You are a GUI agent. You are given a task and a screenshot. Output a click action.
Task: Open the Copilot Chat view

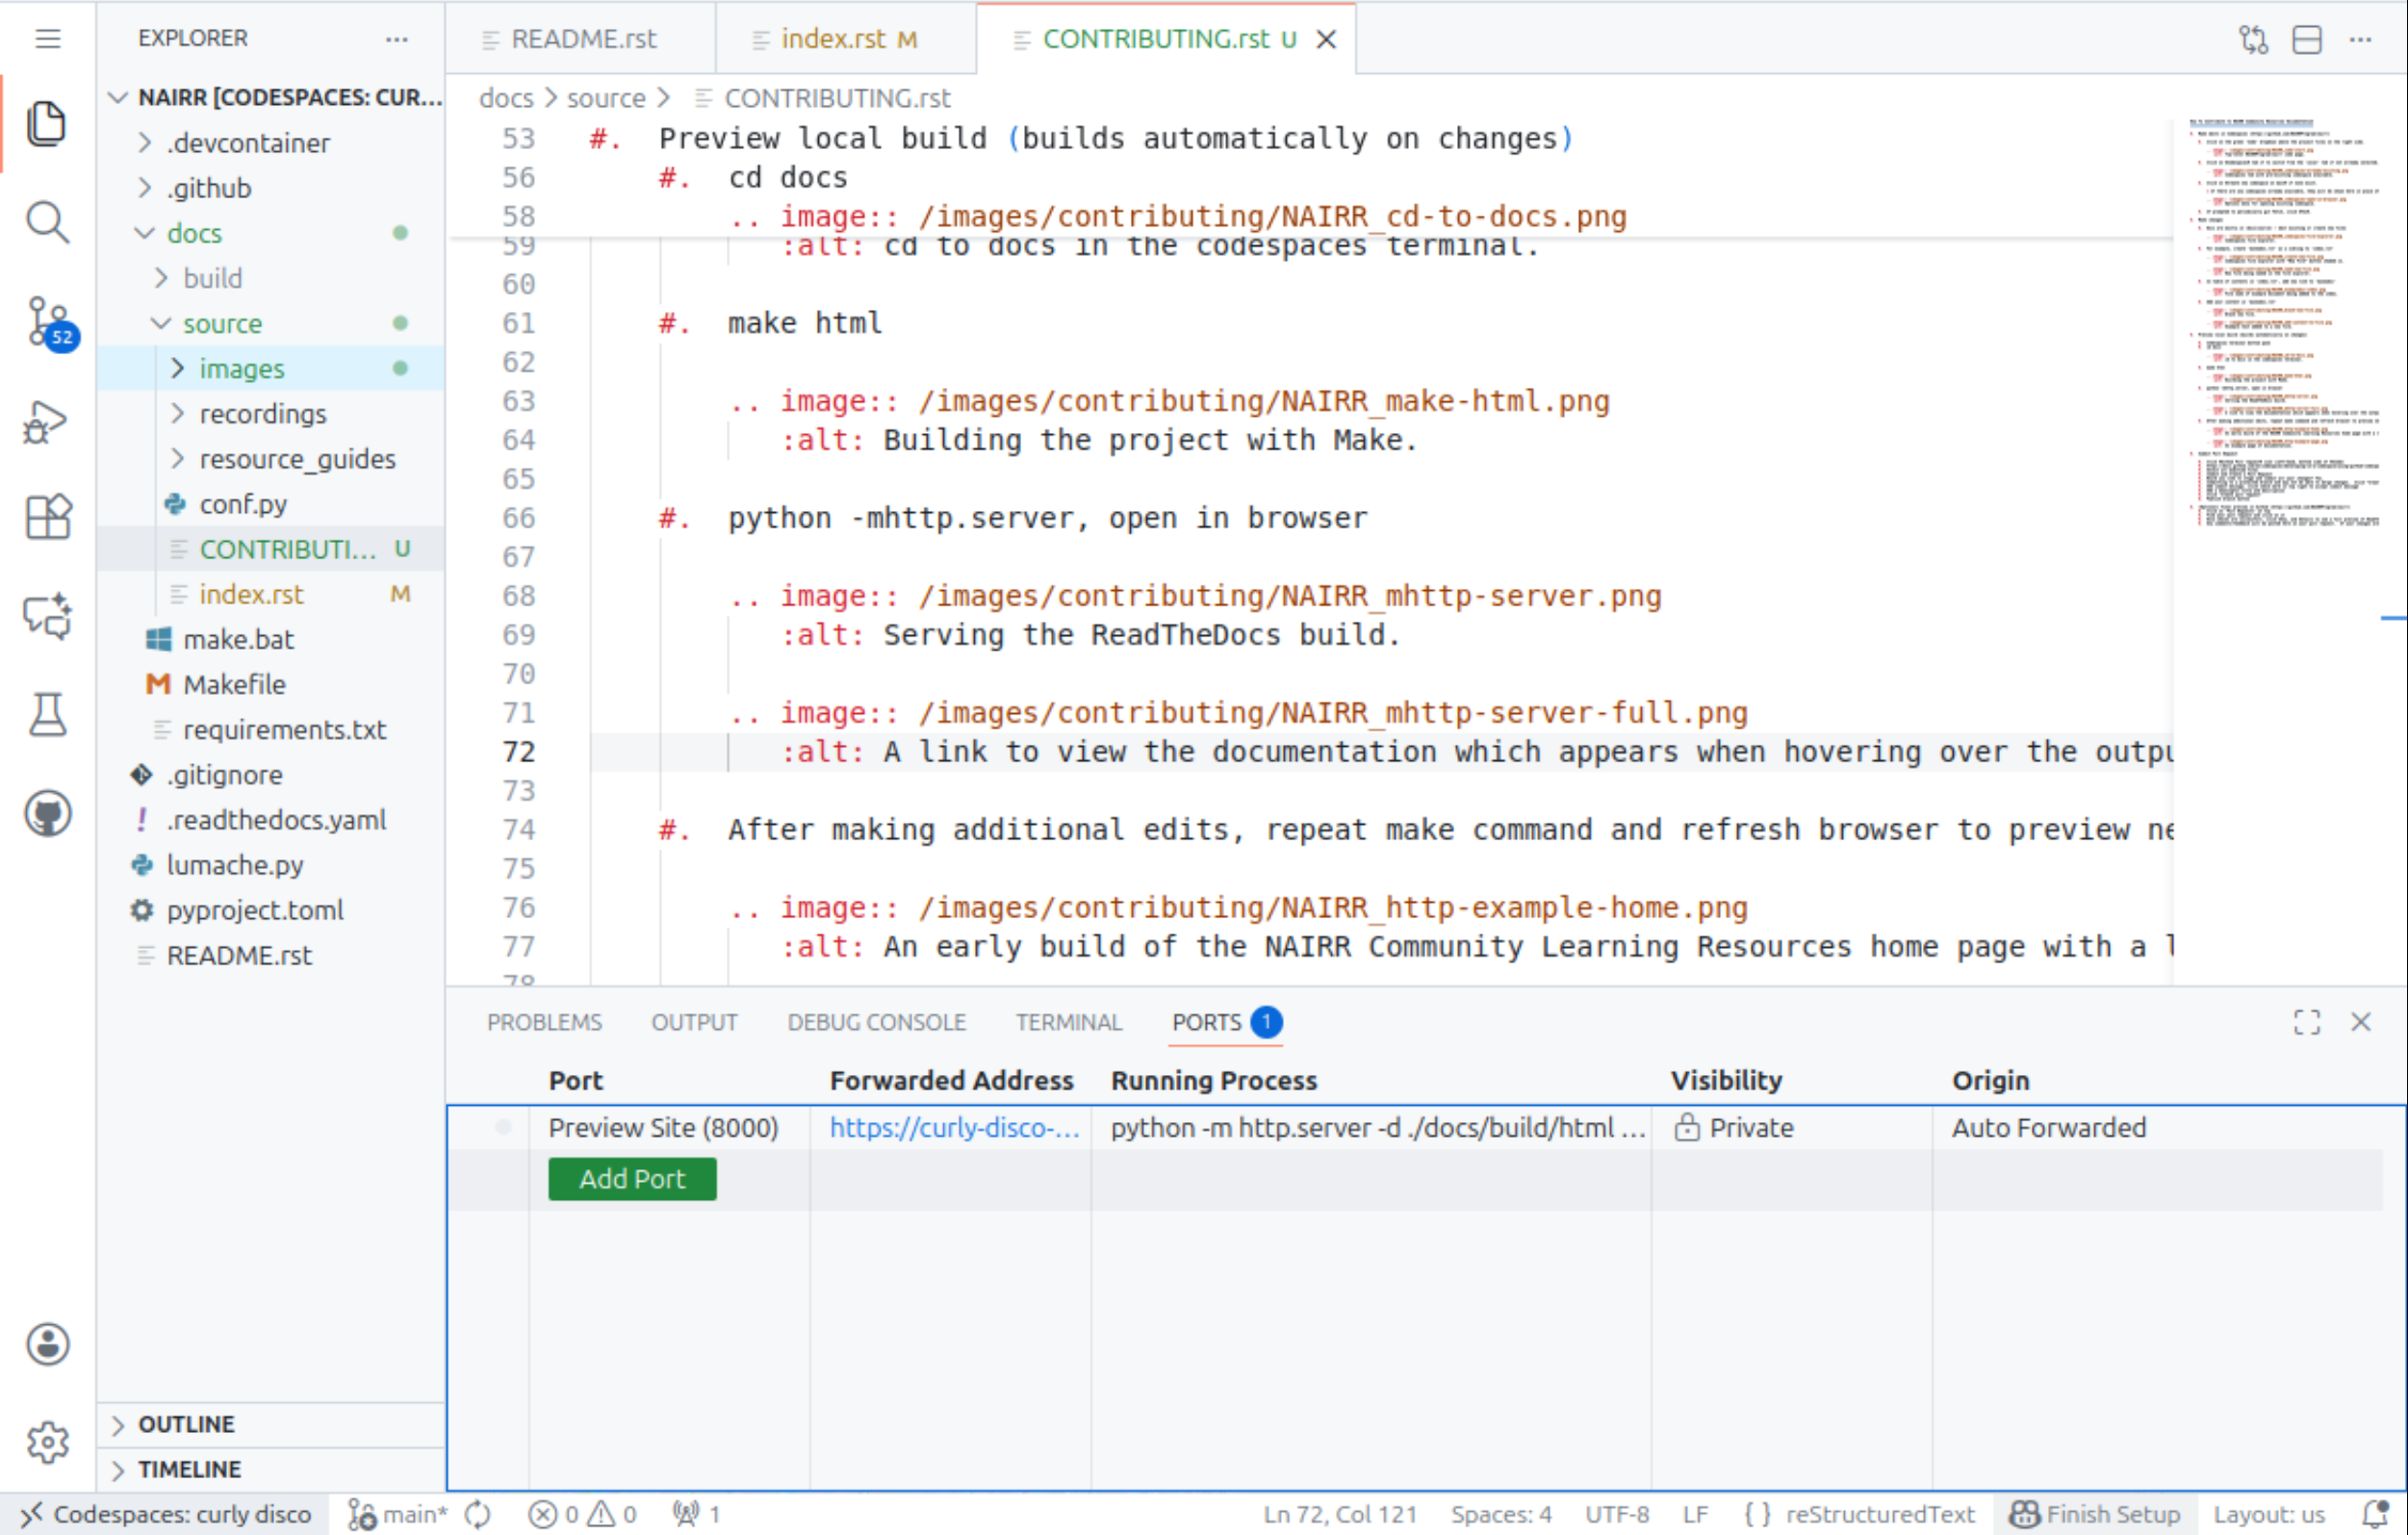(x=47, y=615)
